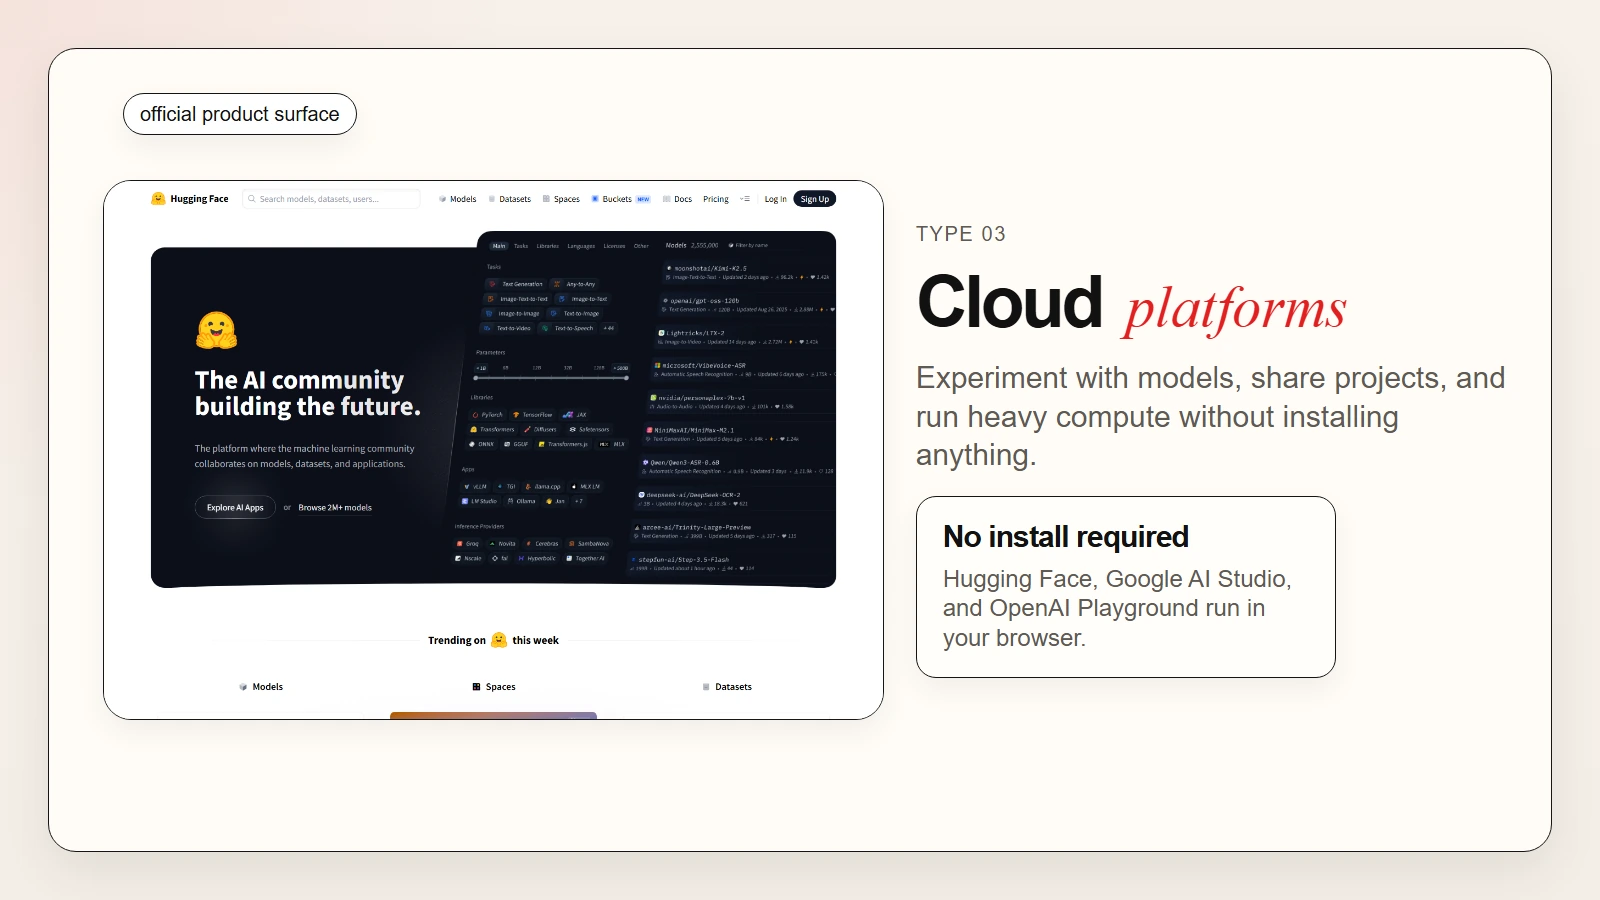Screen dimensions: 1600x900
Task: Choose the Image-Text-to-Text task chip
Action: (x=518, y=299)
